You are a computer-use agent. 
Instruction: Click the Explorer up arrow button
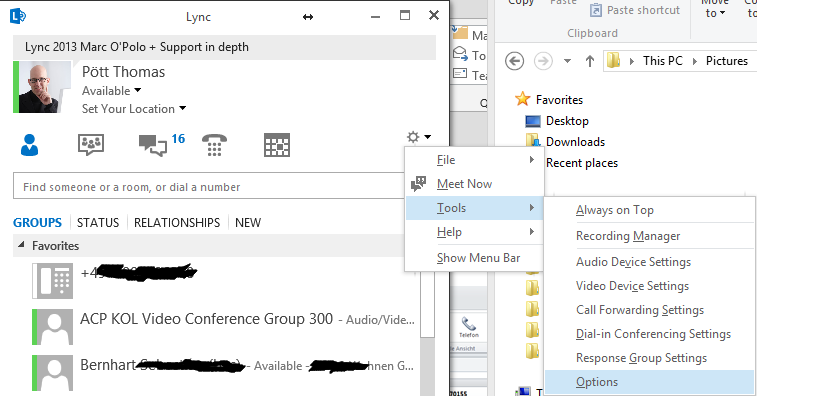click(x=590, y=61)
